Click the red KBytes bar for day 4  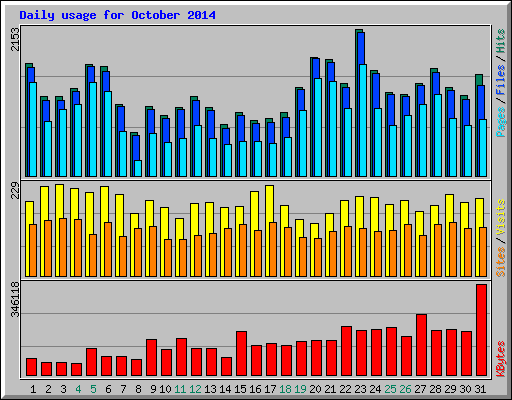76,369
